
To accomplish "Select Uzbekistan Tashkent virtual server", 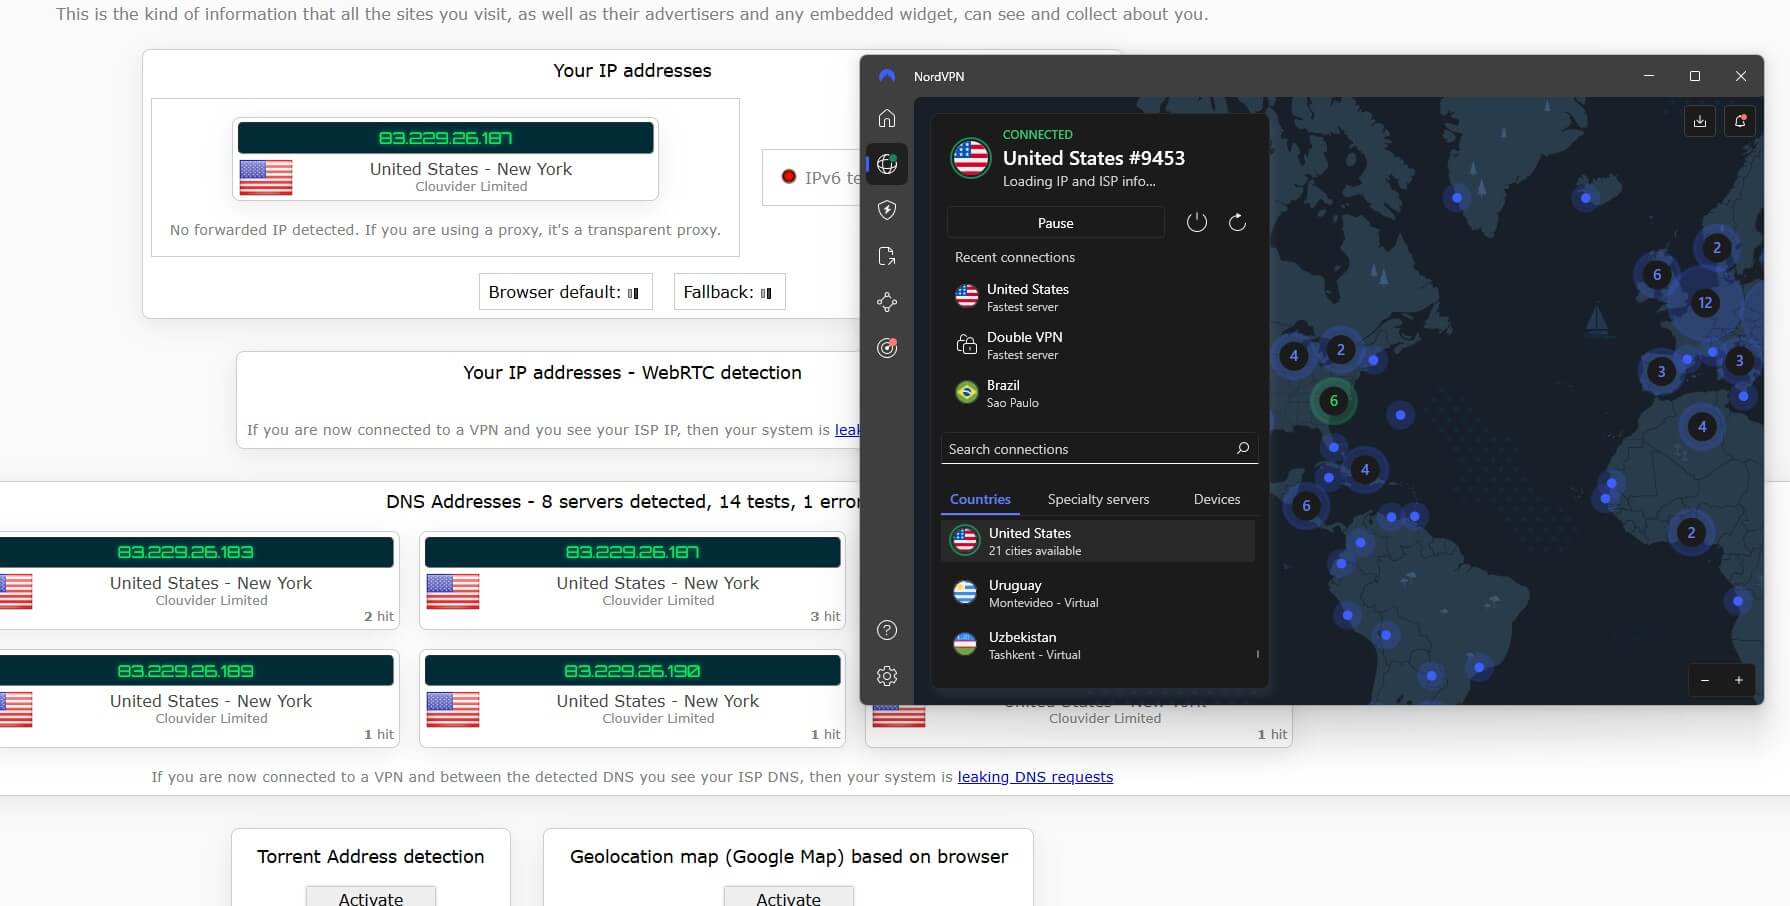I will click(x=1098, y=645).
